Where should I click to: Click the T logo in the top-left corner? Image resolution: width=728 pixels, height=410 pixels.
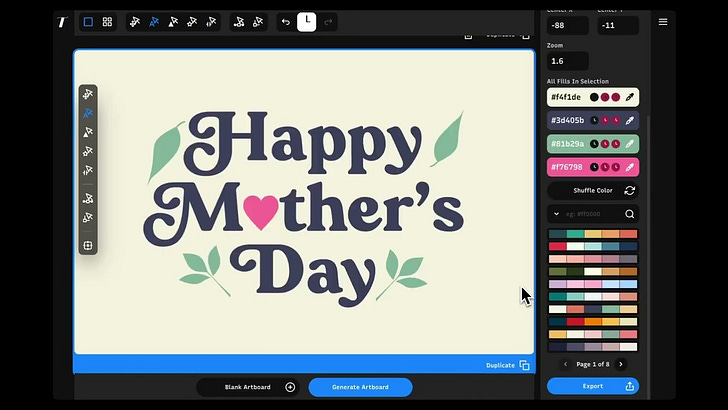(x=62, y=22)
